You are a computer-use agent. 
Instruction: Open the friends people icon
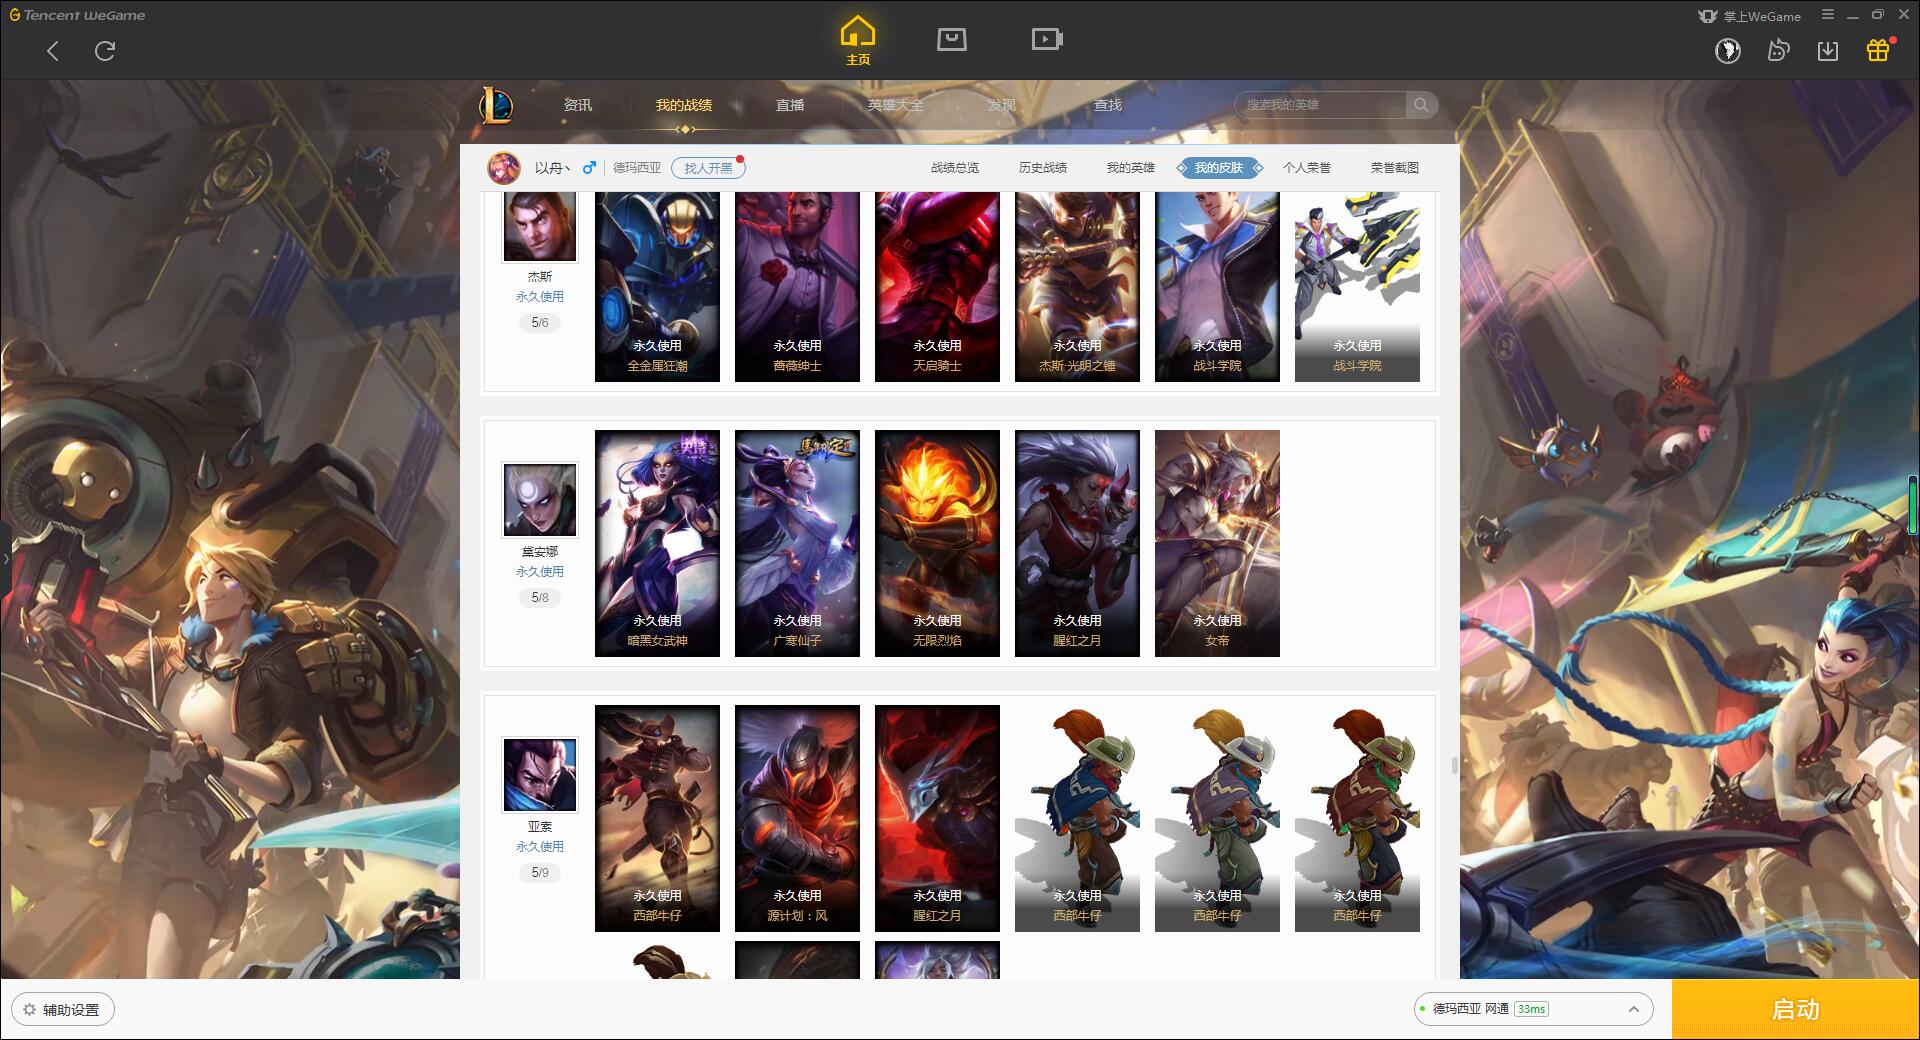click(x=1778, y=51)
